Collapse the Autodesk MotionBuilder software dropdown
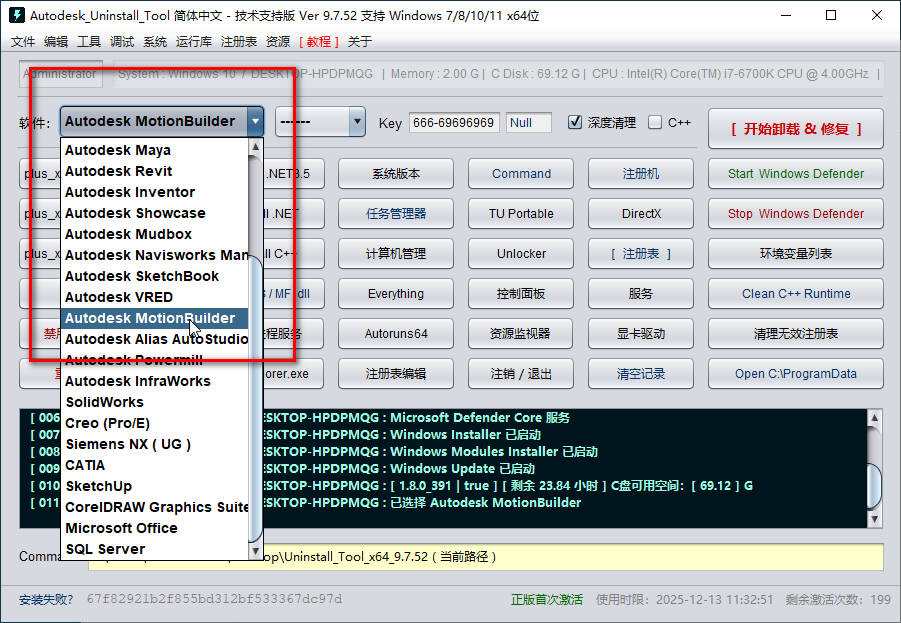 pyautogui.click(x=255, y=121)
